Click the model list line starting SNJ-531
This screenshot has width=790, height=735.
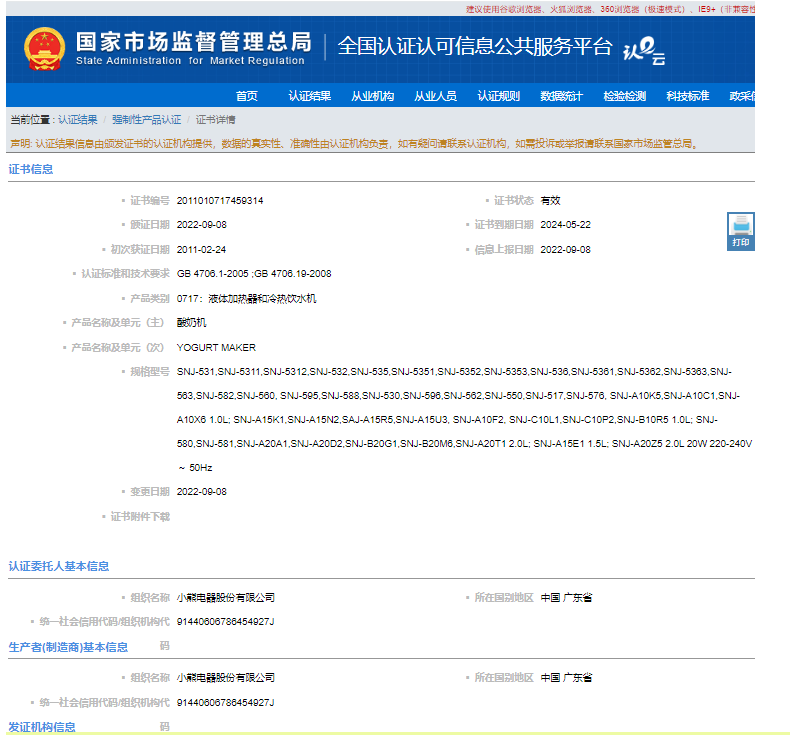(454, 372)
